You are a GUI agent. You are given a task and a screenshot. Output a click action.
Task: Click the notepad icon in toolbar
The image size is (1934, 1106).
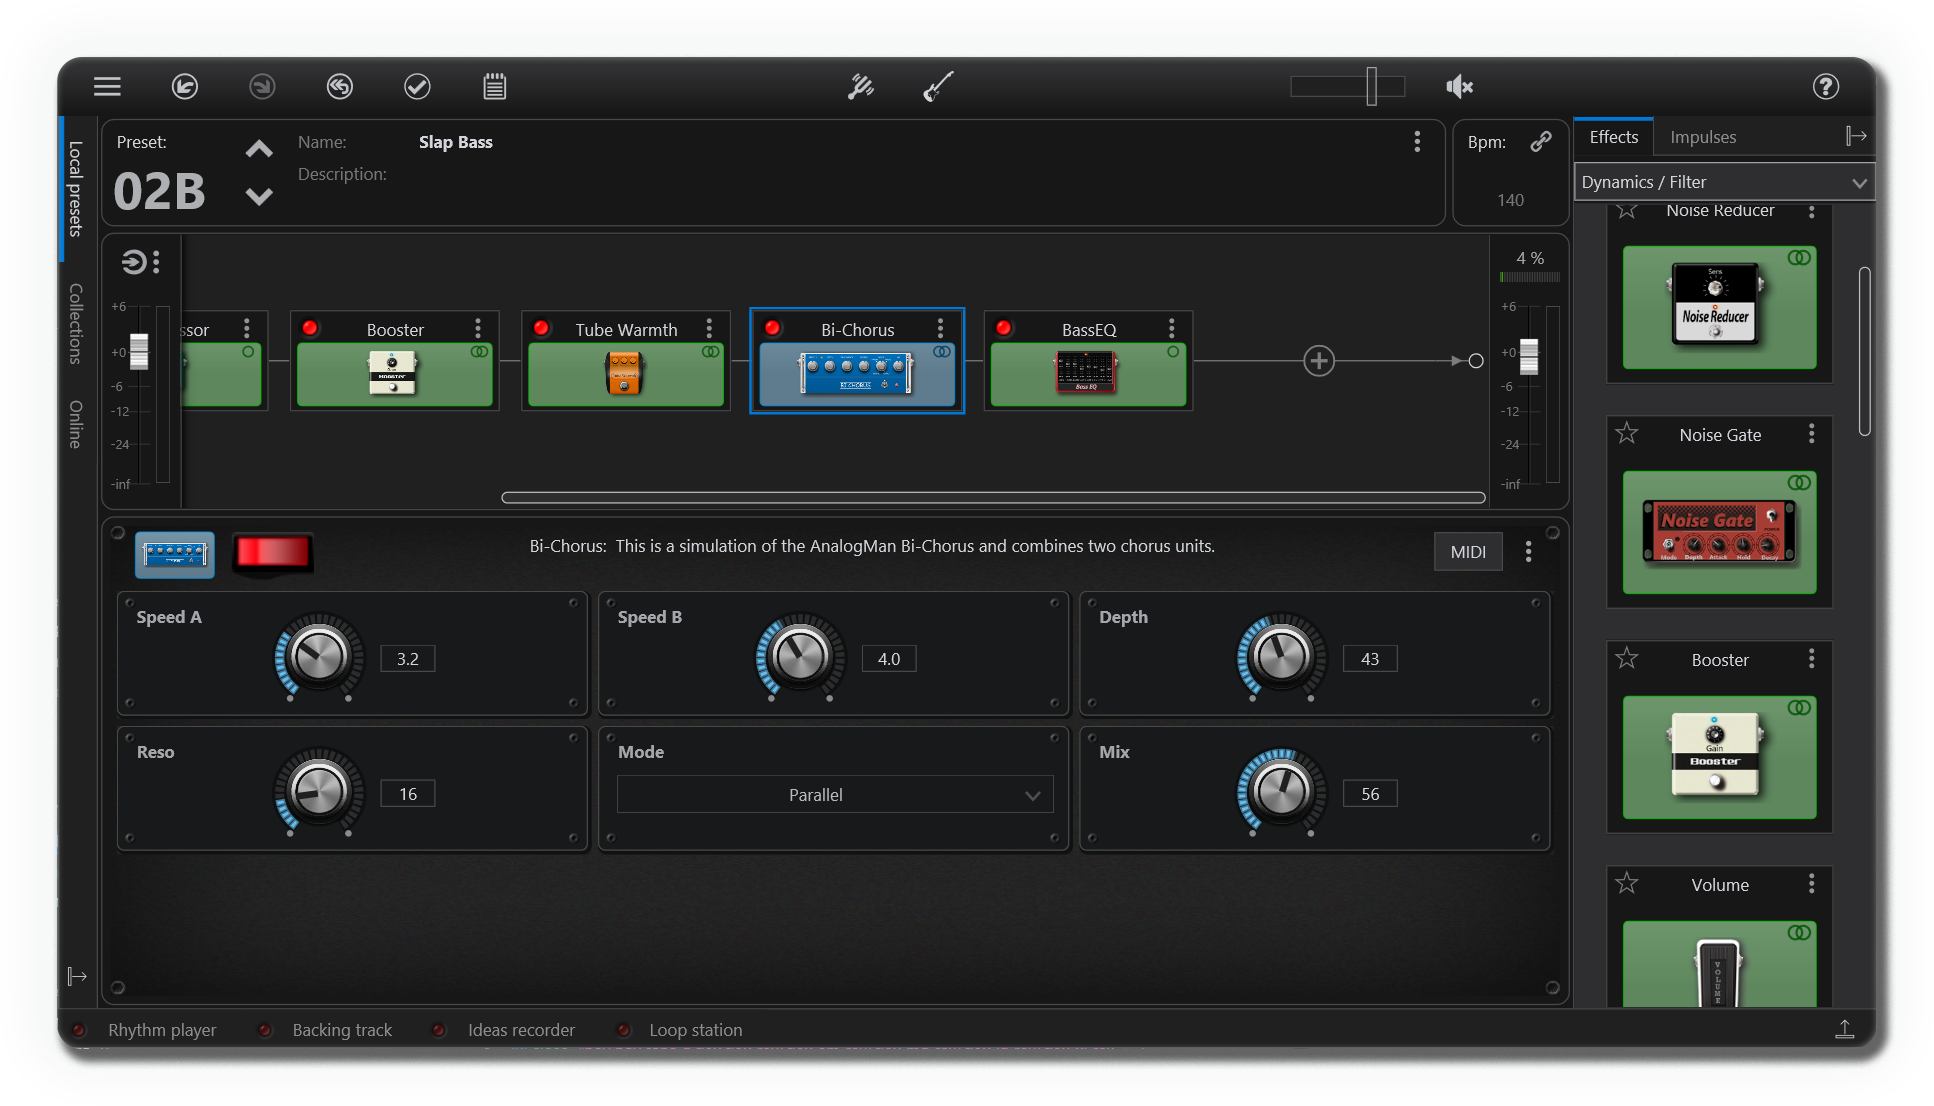pos(494,87)
